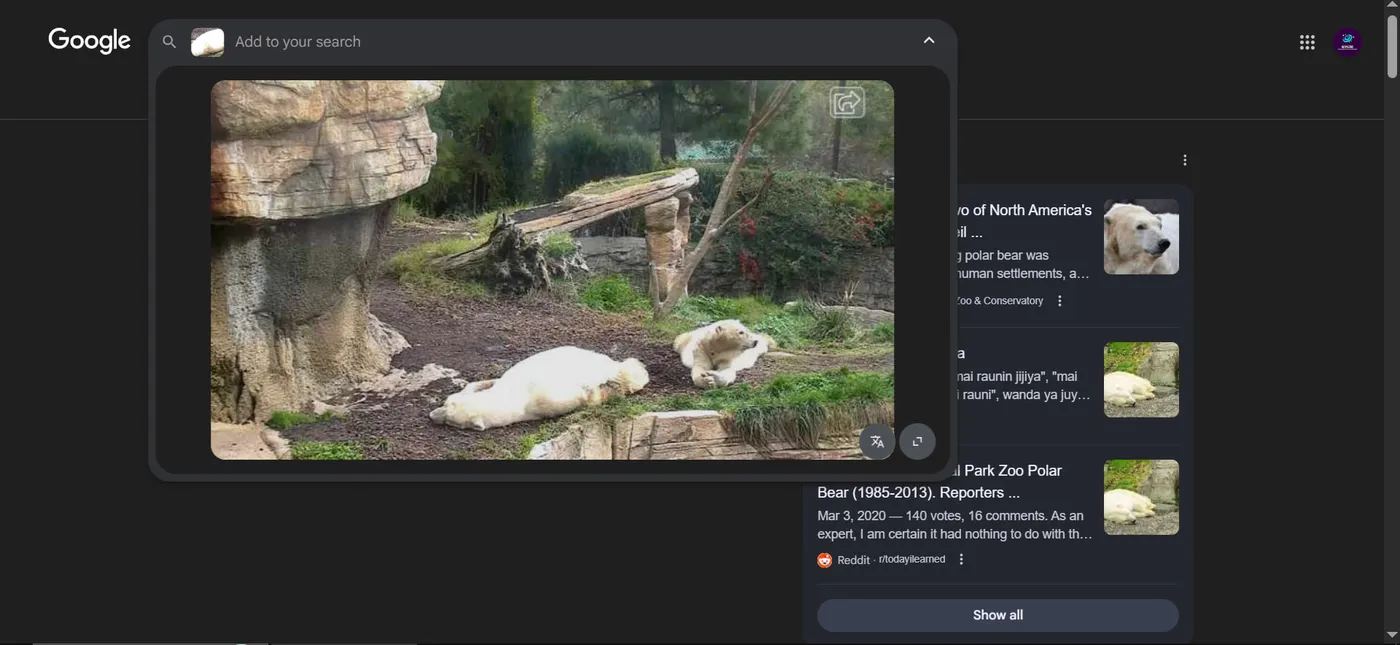Open the polar bear face result thumbnail
Image resolution: width=1400 pixels, height=645 pixels.
[1141, 237]
